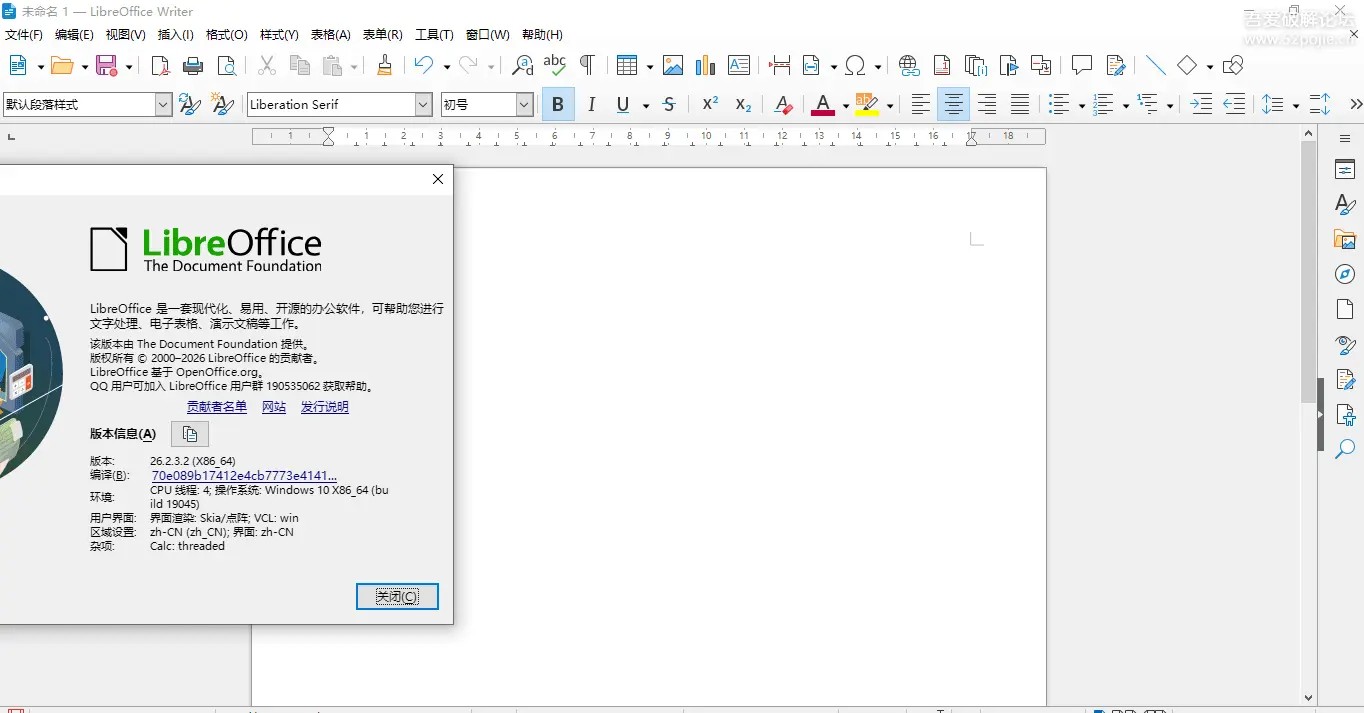The height and width of the screenshot is (713, 1364).
Task: Click the Open folder icon
Action: [x=62, y=66]
